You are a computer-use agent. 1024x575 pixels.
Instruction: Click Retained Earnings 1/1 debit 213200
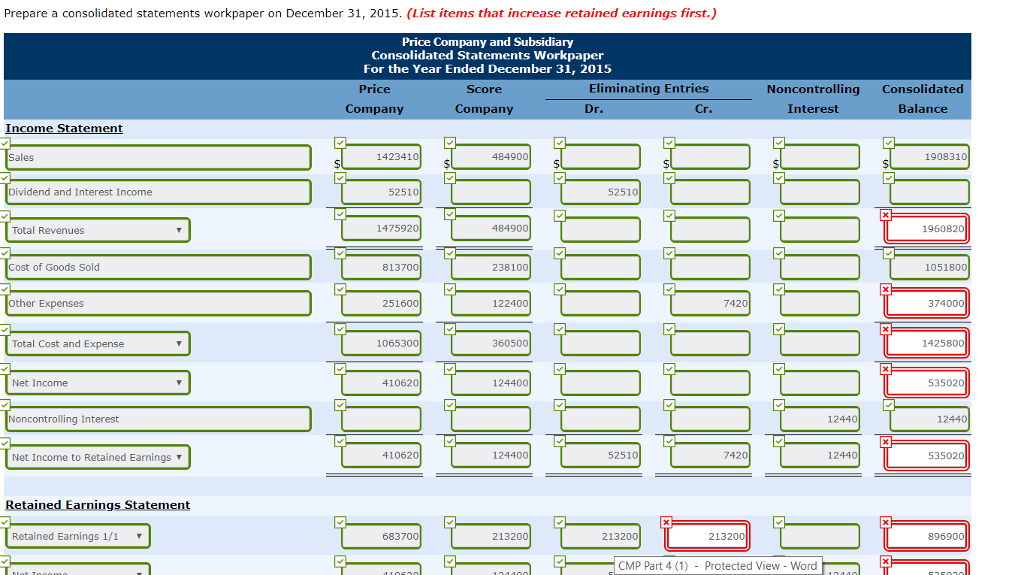point(600,536)
